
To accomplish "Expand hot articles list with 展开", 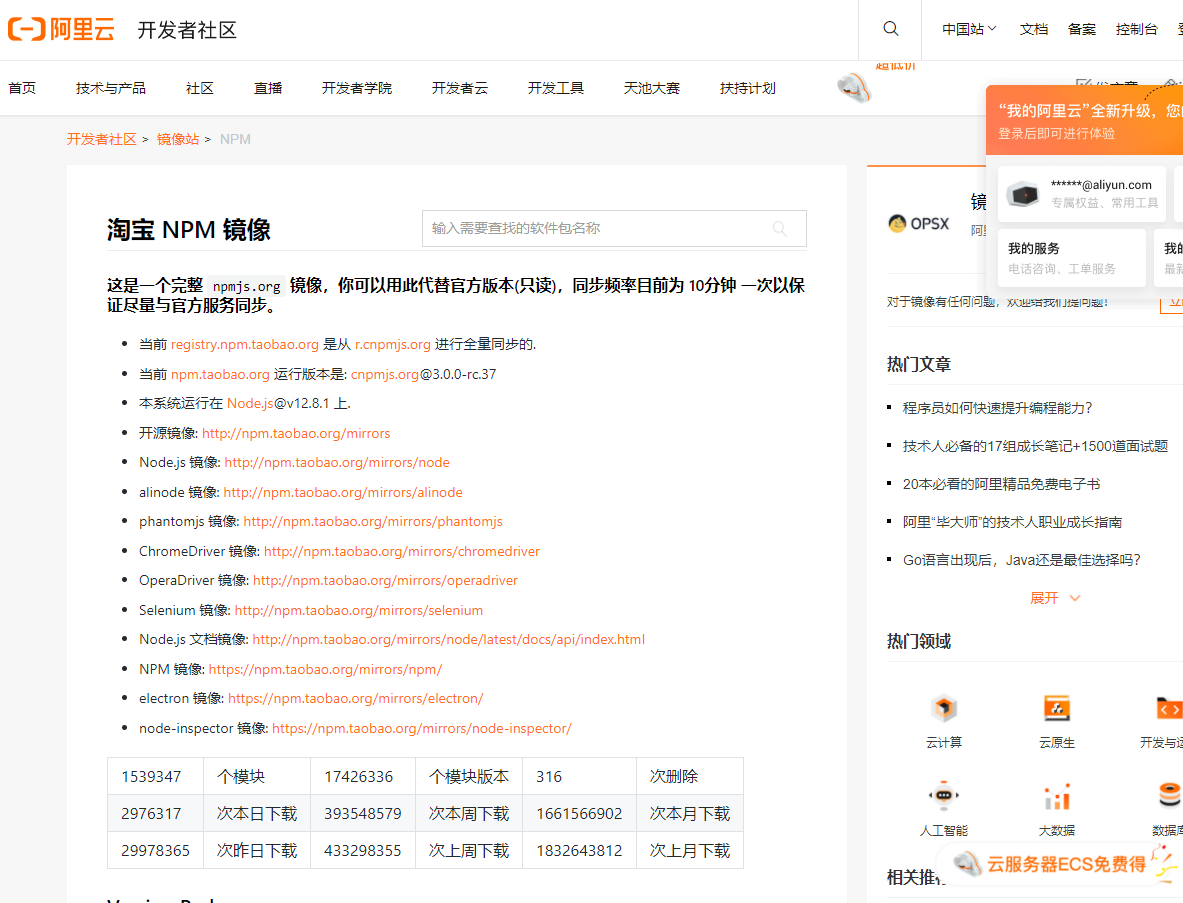I will point(1055,597).
